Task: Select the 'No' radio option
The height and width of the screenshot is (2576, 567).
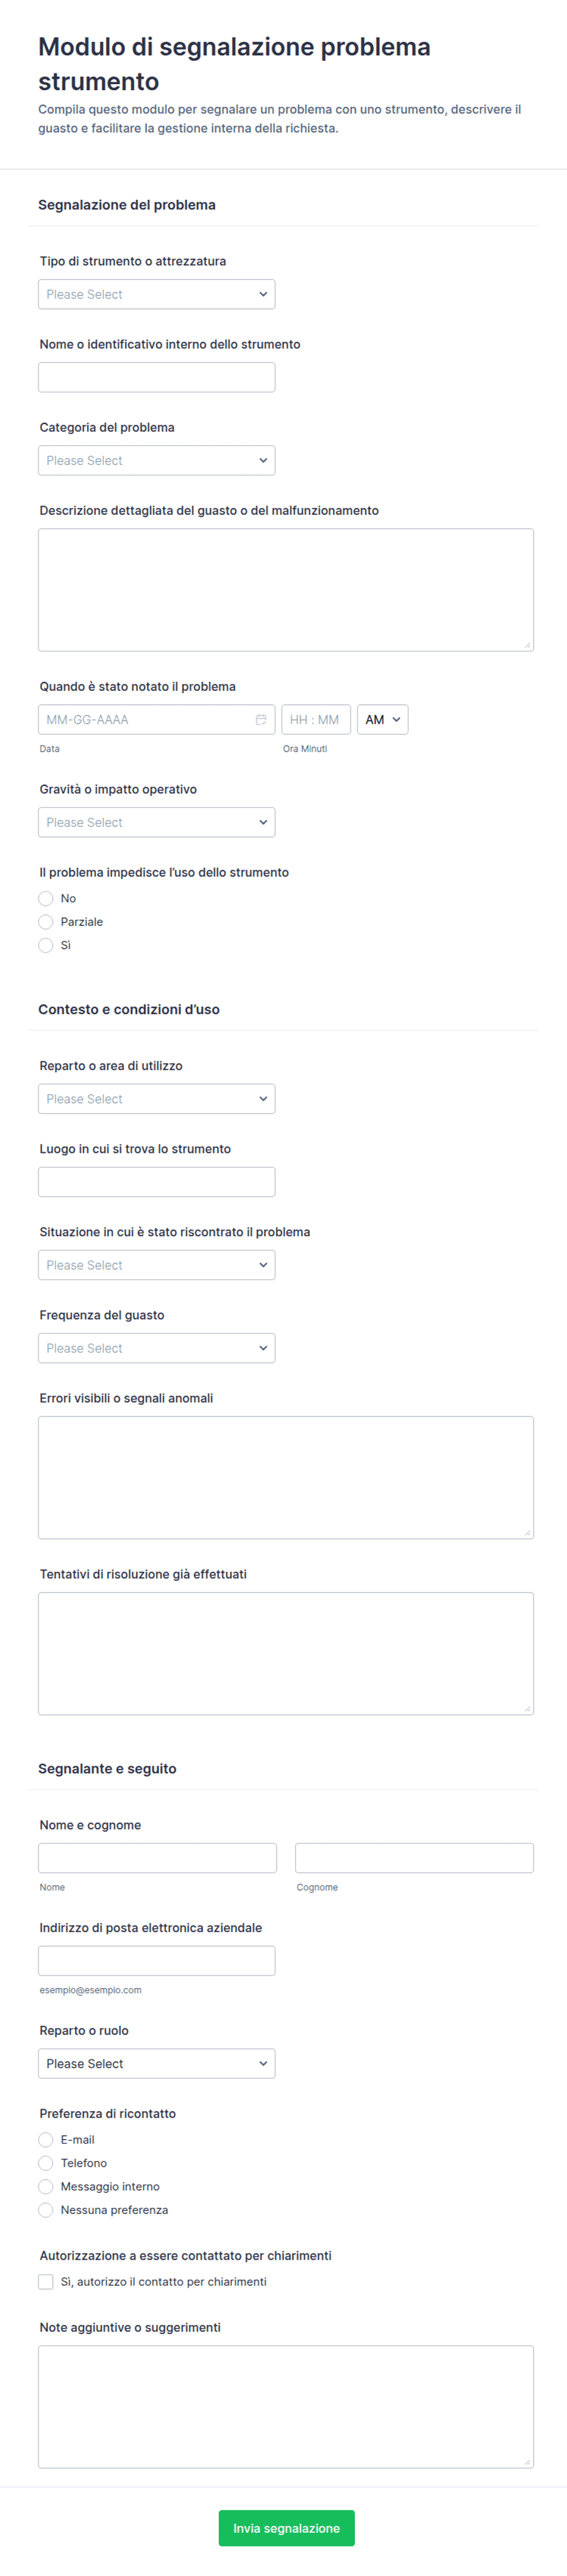Action: tap(46, 899)
